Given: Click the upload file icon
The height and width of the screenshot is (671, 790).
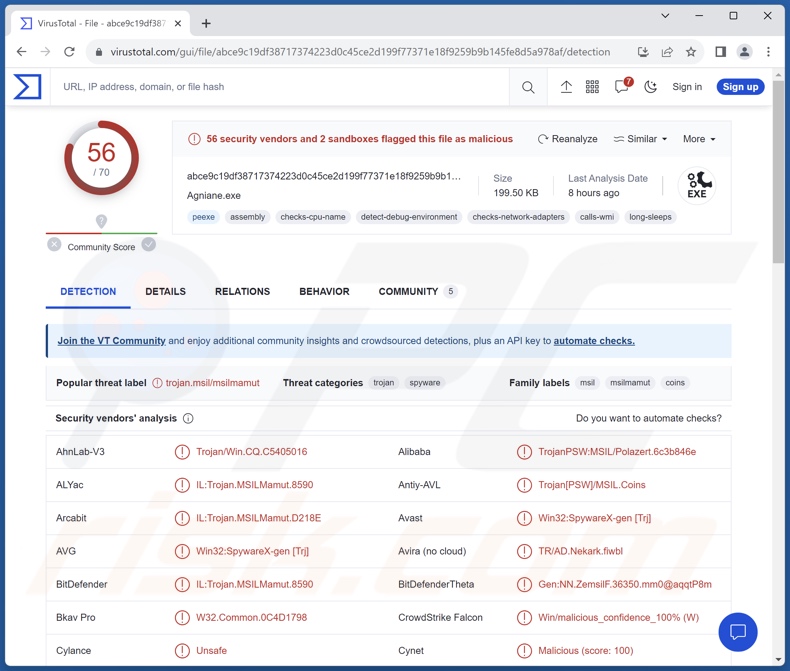Looking at the screenshot, I should [566, 87].
